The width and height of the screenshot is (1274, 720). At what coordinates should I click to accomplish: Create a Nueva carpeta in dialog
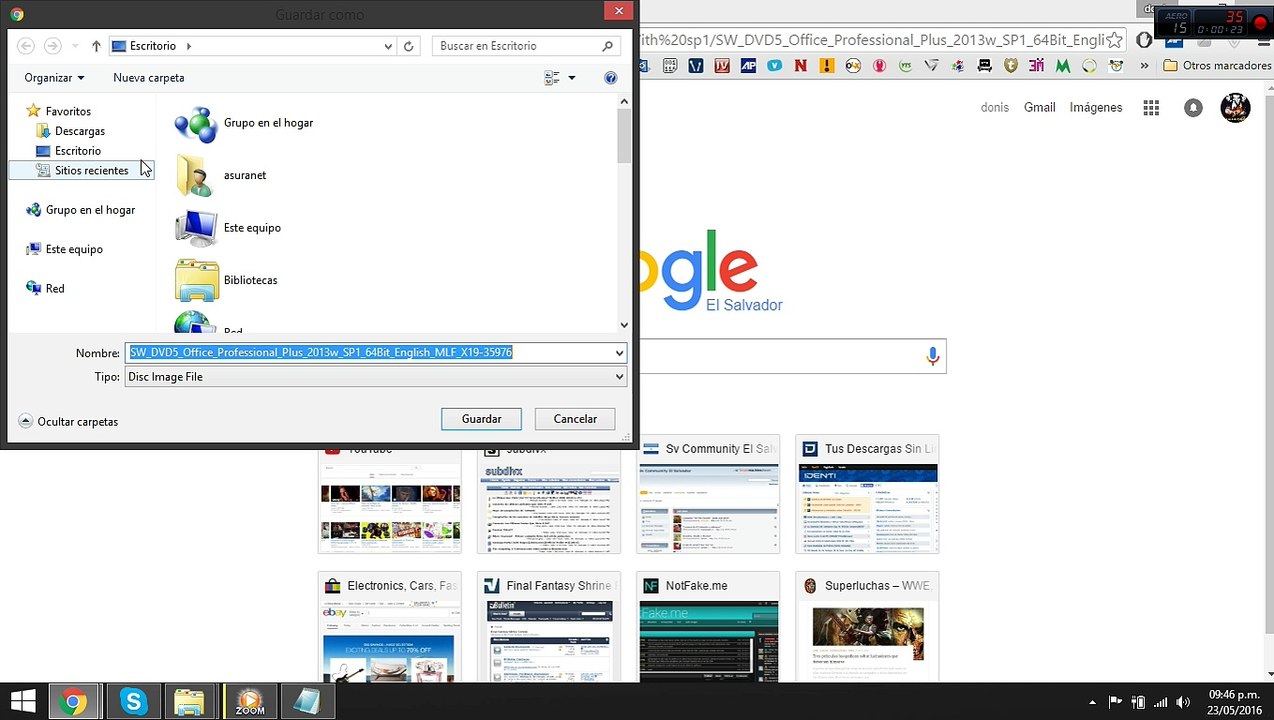[148, 78]
